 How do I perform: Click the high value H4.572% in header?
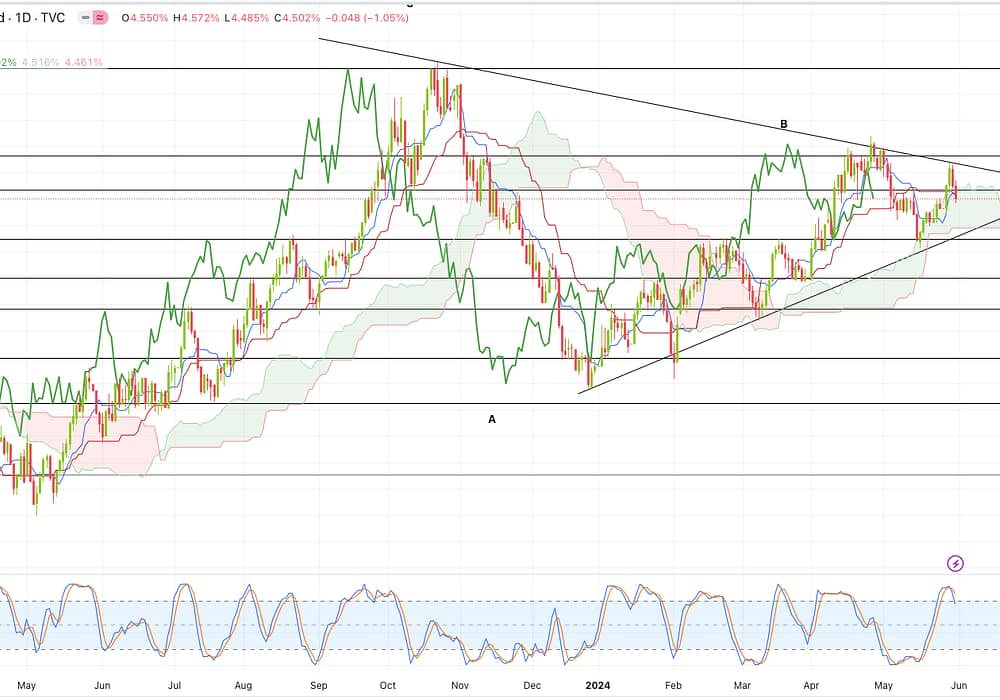click(x=199, y=18)
